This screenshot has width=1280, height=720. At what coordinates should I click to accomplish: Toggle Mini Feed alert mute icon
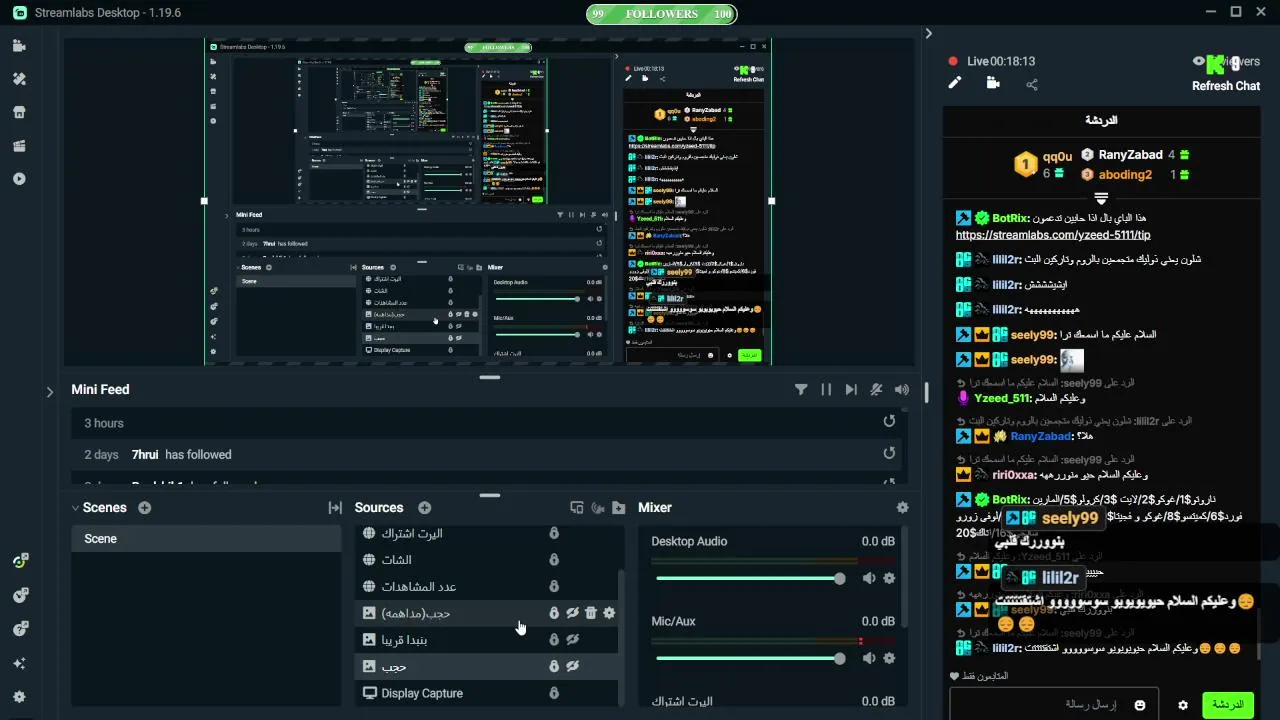[x=876, y=390]
